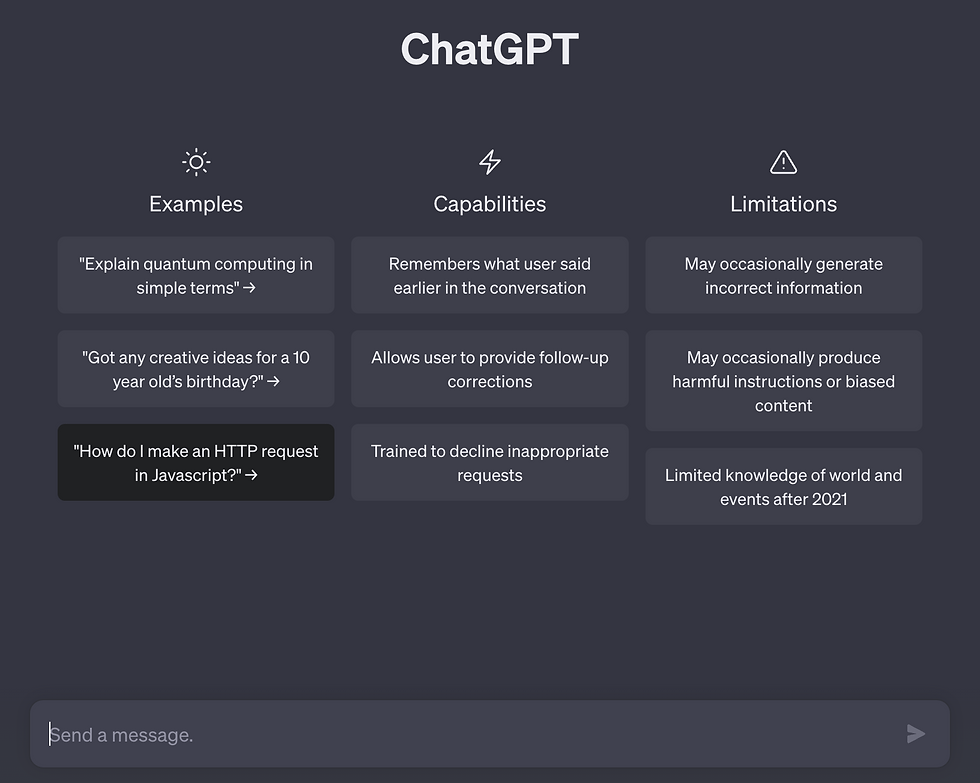Pick the HTTP request in Javascript example
The width and height of the screenshot is (980, 783).
[196, 463]
